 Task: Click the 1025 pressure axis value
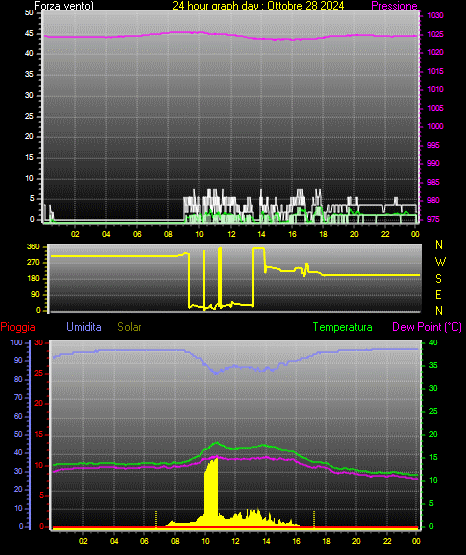(435, 34)
